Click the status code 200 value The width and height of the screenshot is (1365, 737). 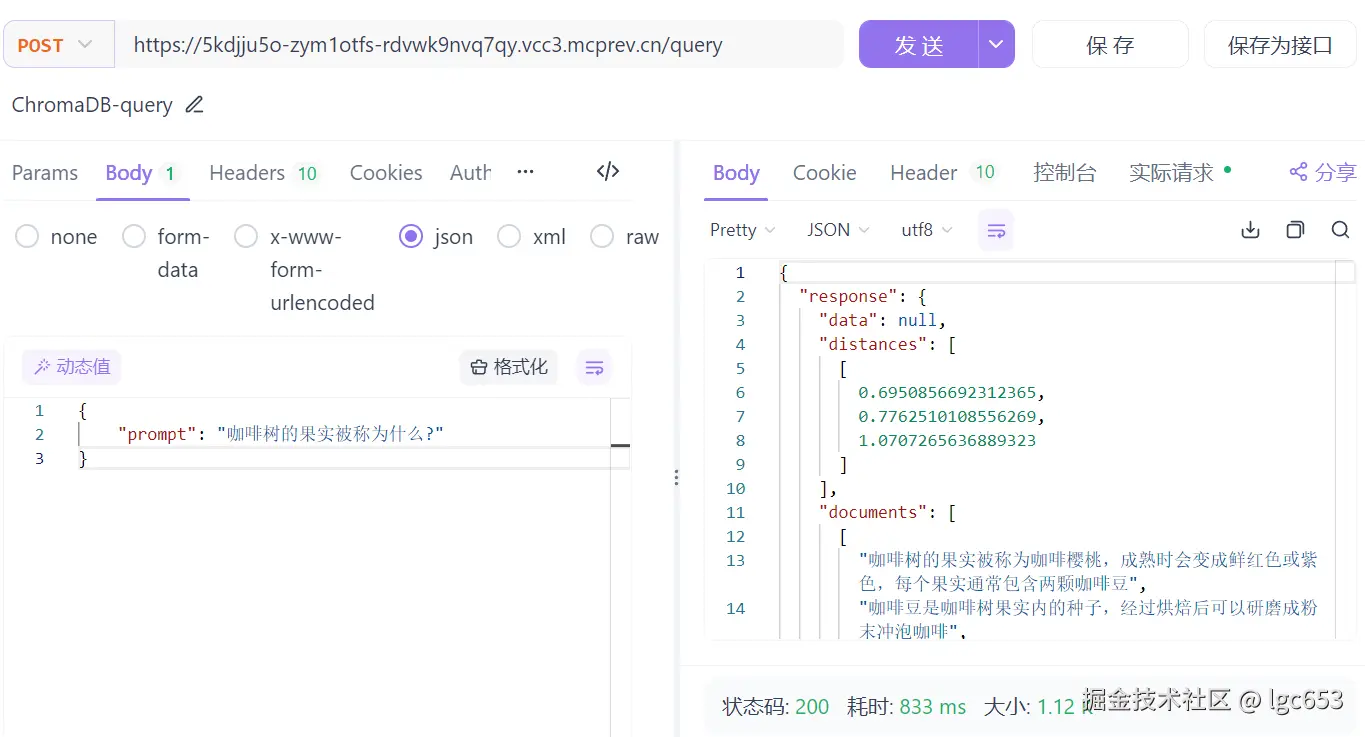point(812,707)
